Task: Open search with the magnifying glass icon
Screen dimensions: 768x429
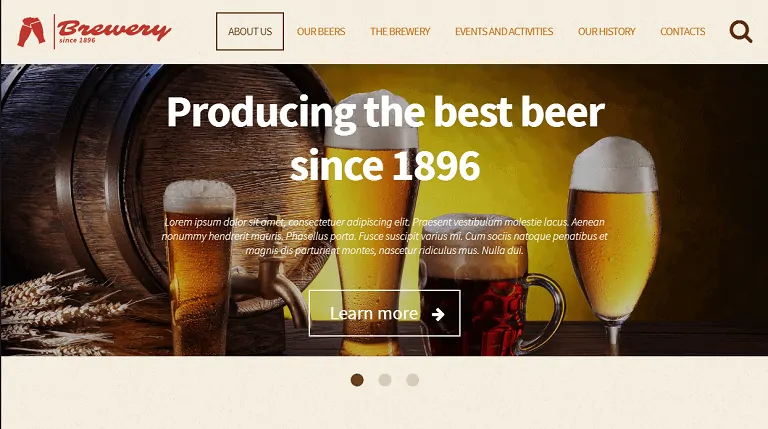Action: pyautogui.click(x=741, y=31)
